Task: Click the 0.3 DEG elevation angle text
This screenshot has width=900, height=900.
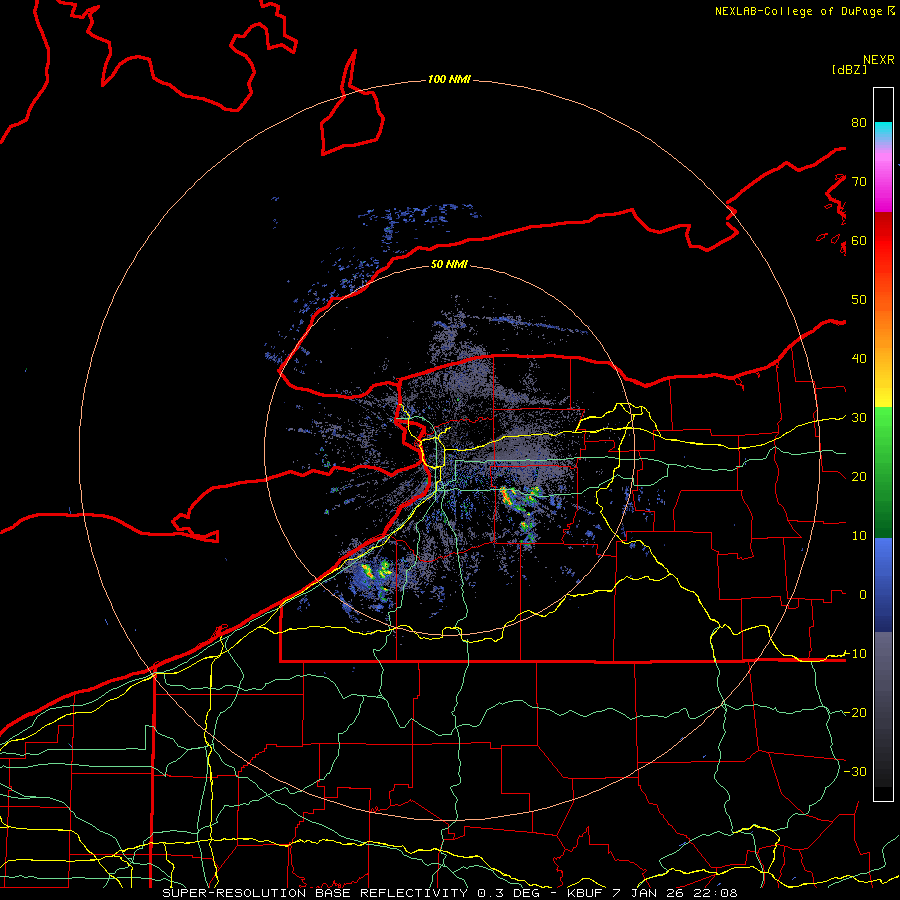Action: (x=511, y=893)
